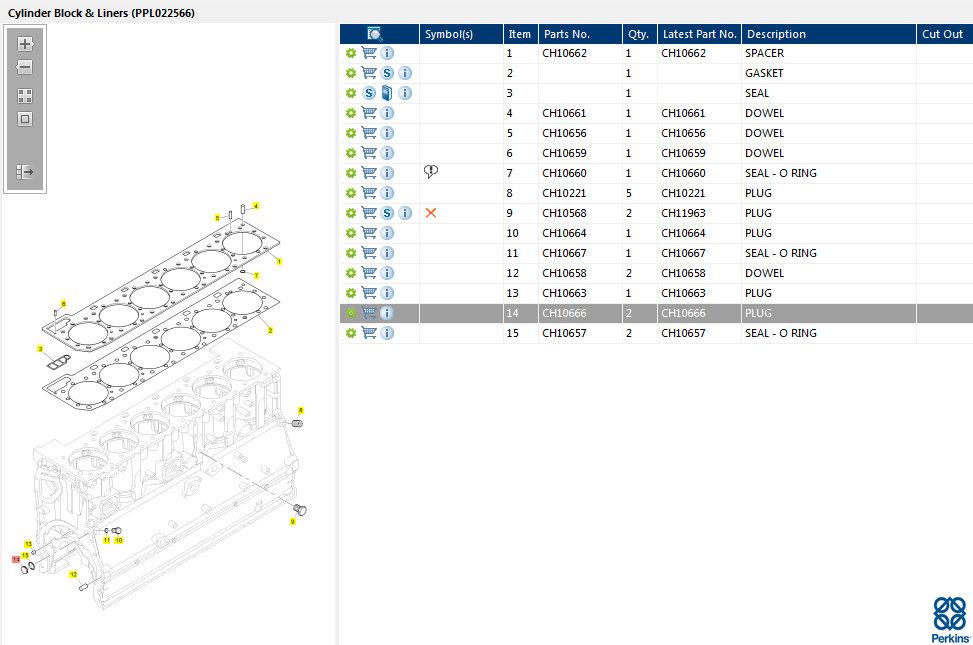Add SPACER CH10662 to shopping cart

click(x=368, y=53)
